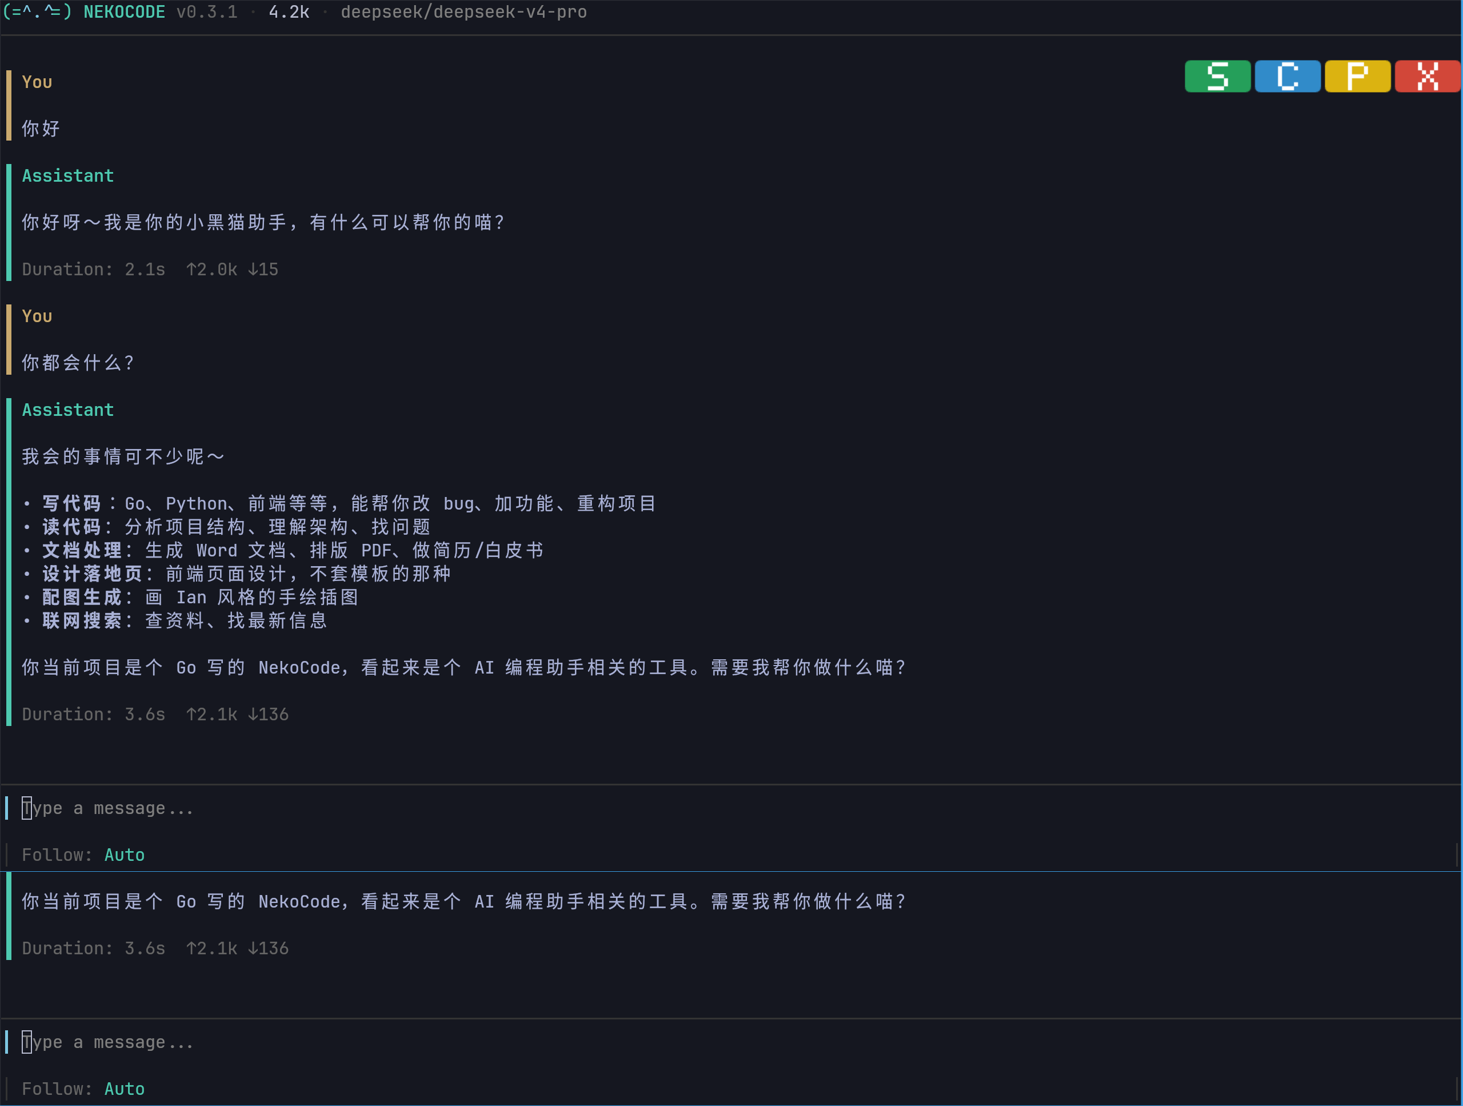Click the version v0.3.1 label

tap(207, 12)
